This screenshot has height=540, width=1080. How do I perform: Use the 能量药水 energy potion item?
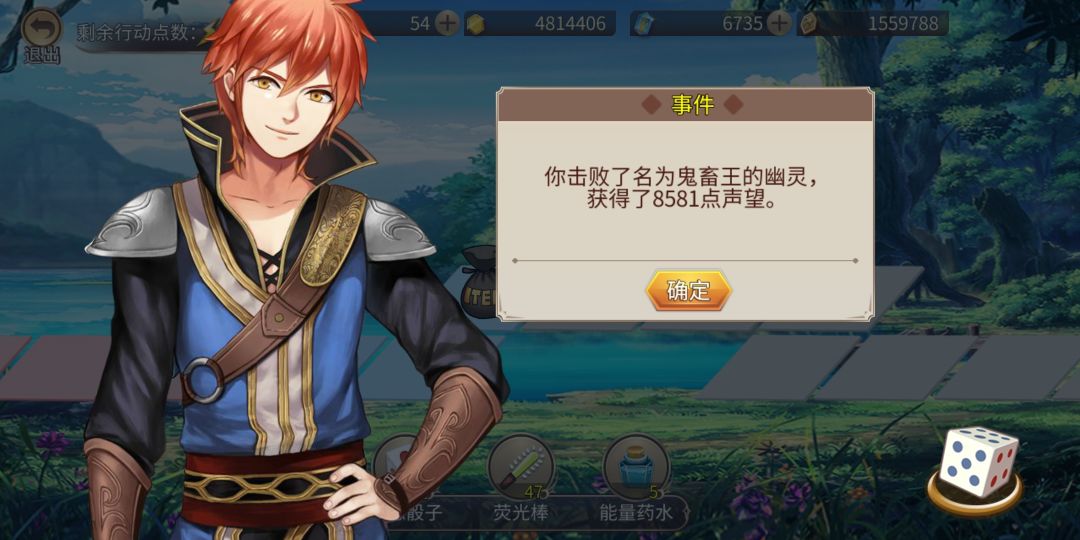click(636, 466)
